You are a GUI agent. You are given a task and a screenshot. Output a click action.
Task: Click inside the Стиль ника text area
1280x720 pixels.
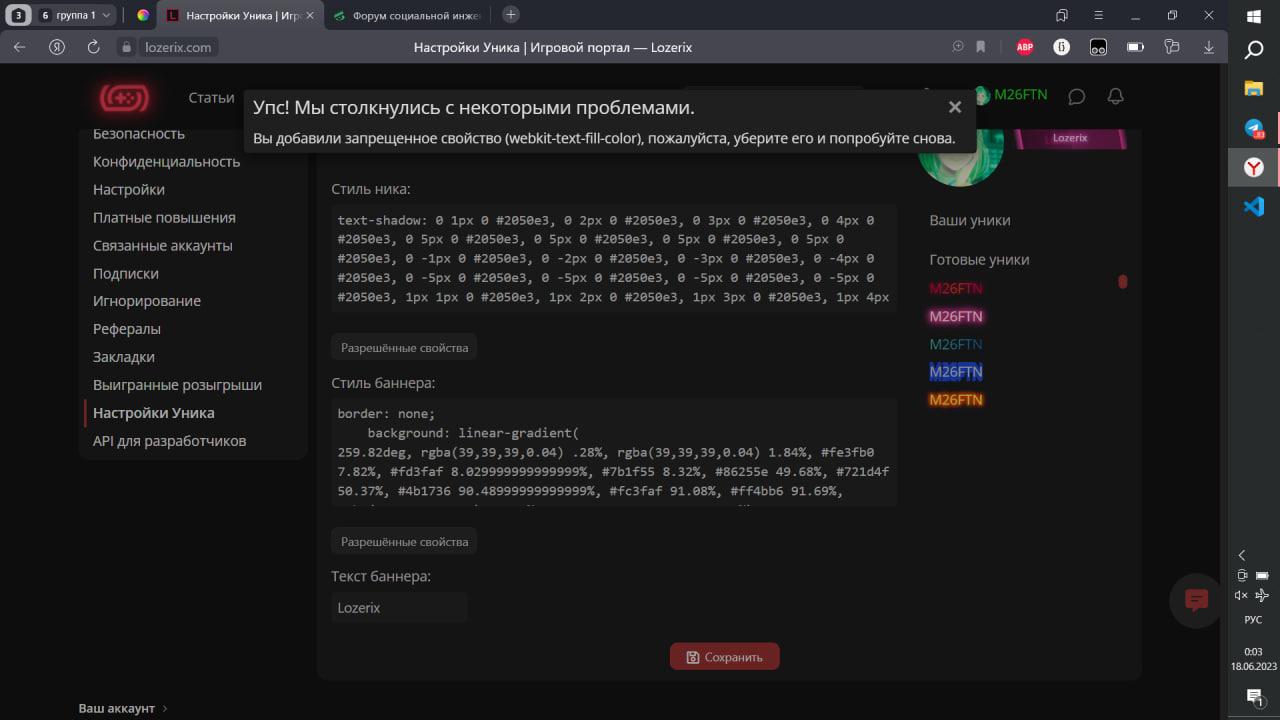point(614,258)
